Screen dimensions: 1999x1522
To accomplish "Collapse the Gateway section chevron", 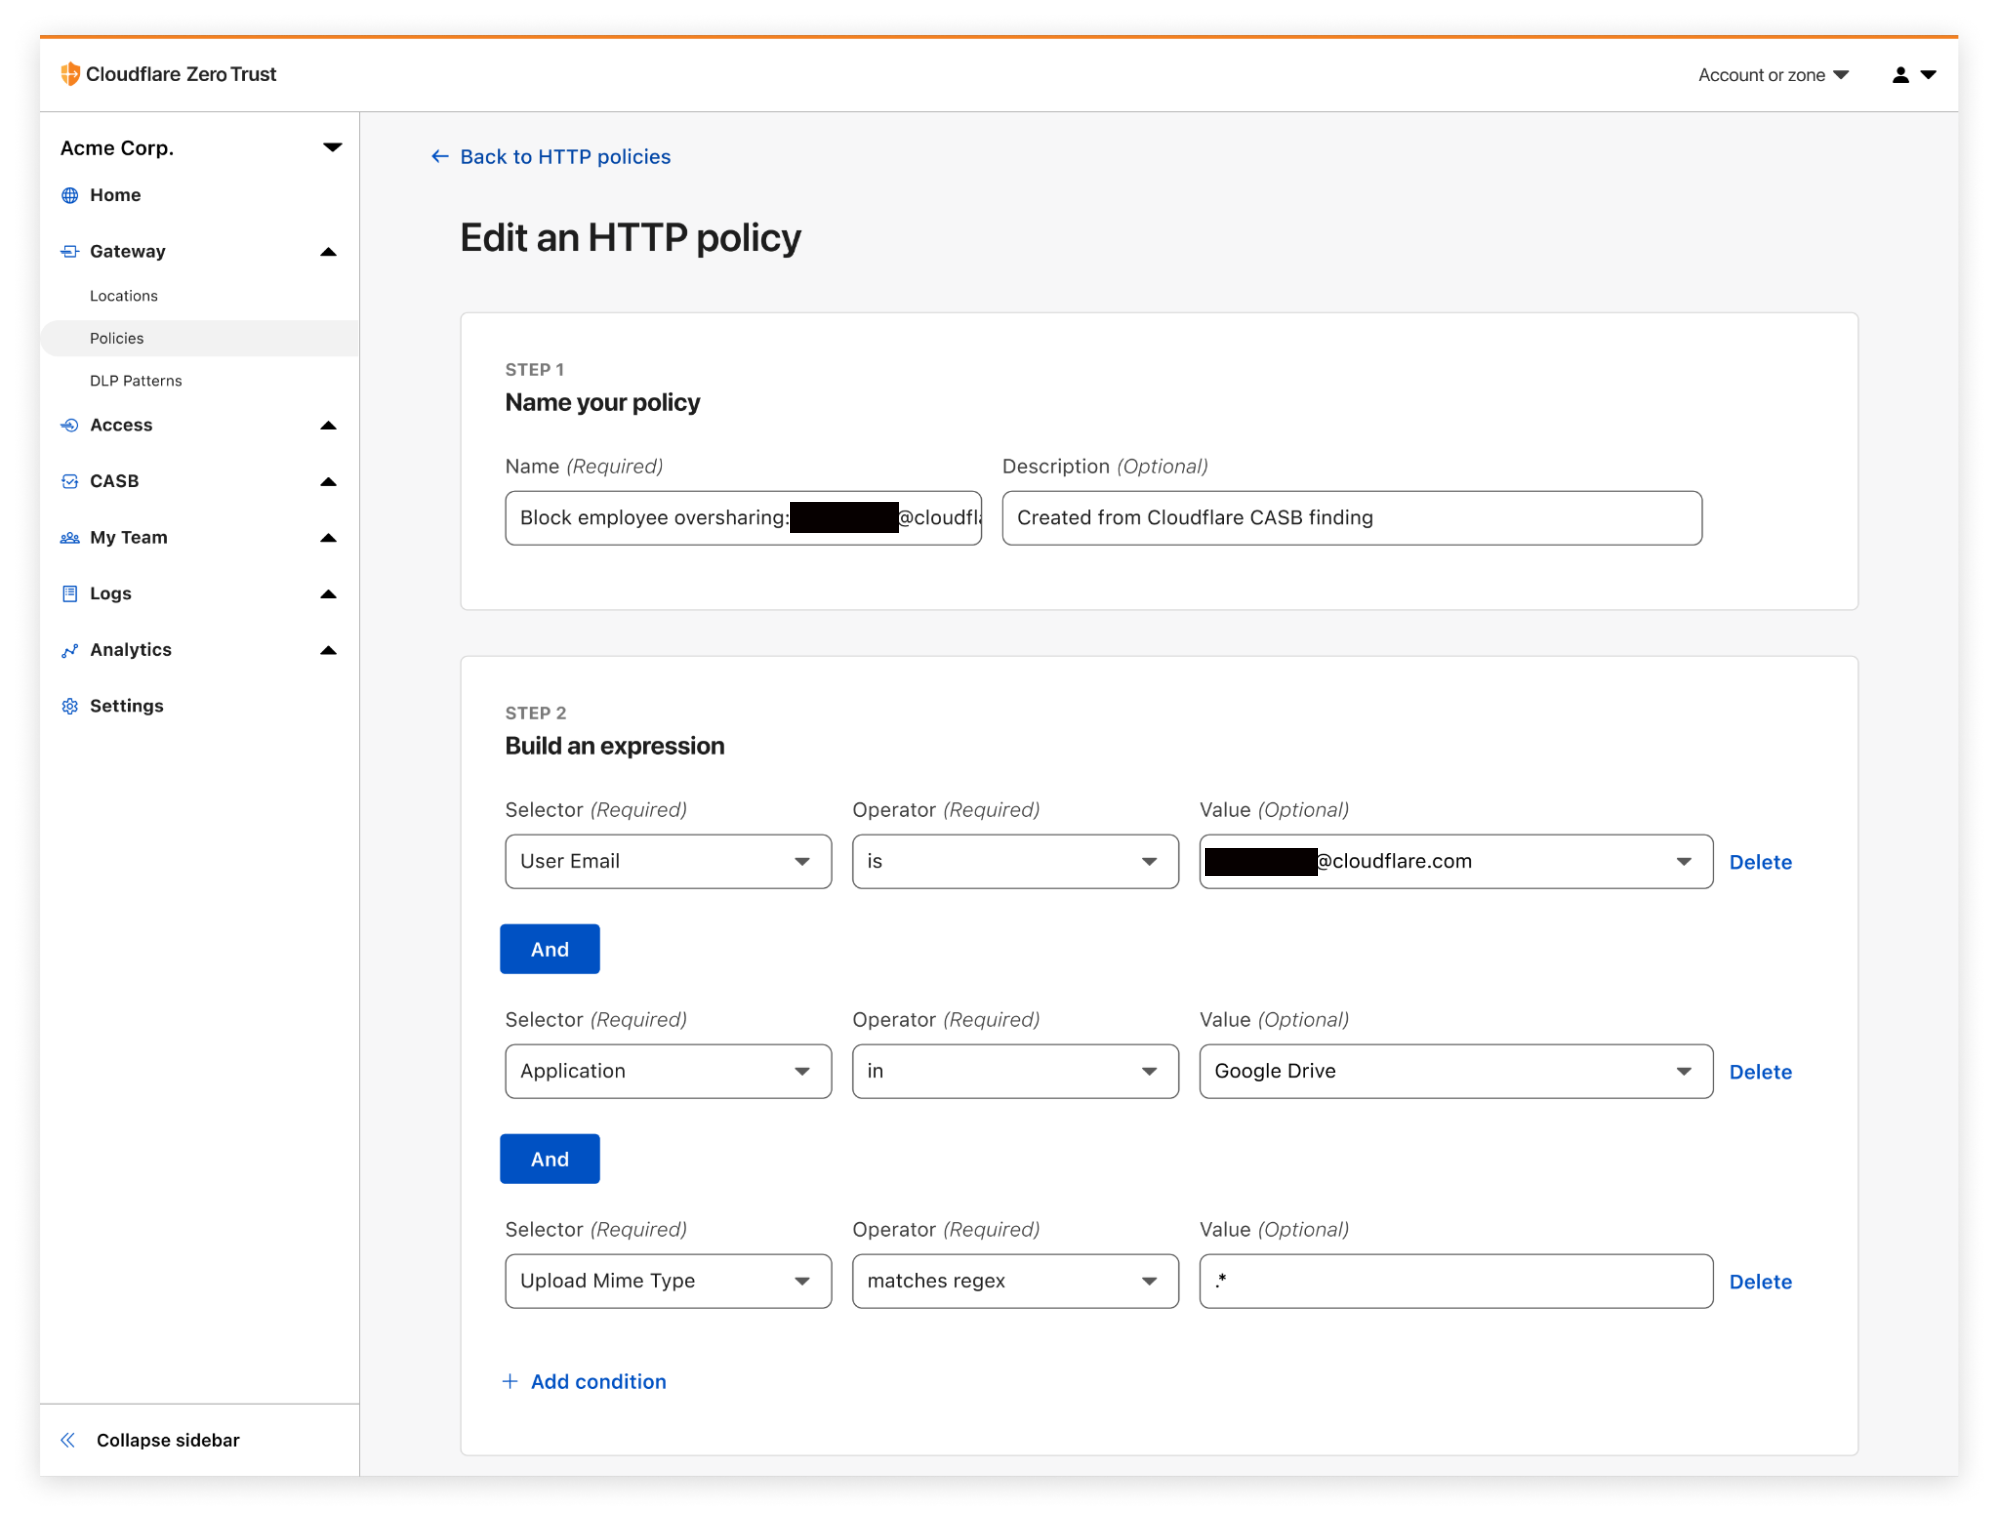I will (328, 252).
